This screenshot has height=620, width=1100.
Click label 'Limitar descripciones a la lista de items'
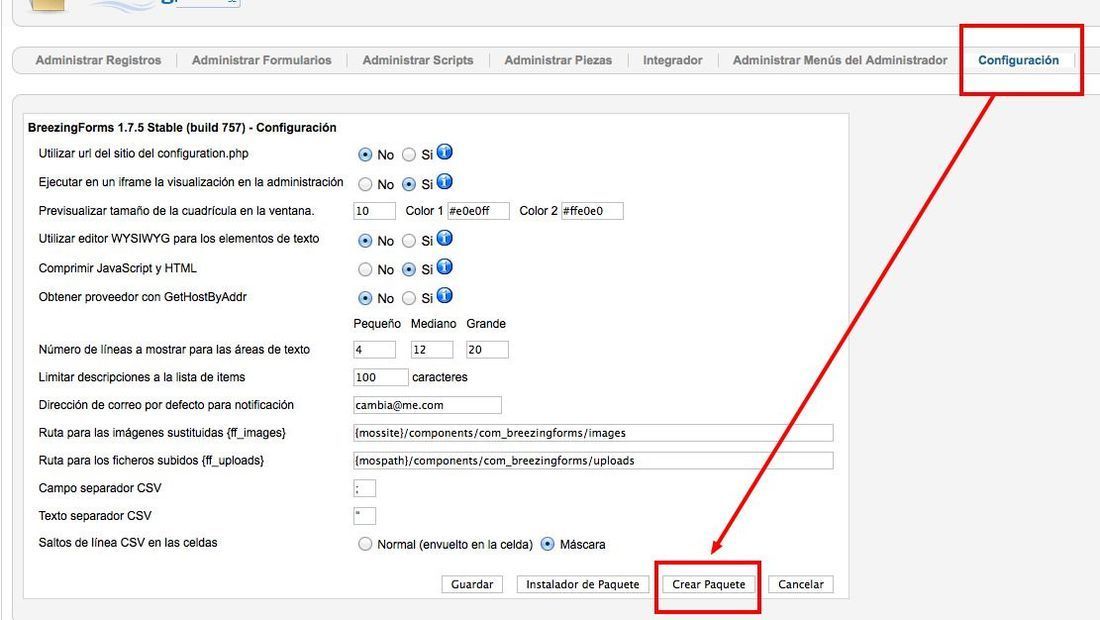(x=142, y=377)
